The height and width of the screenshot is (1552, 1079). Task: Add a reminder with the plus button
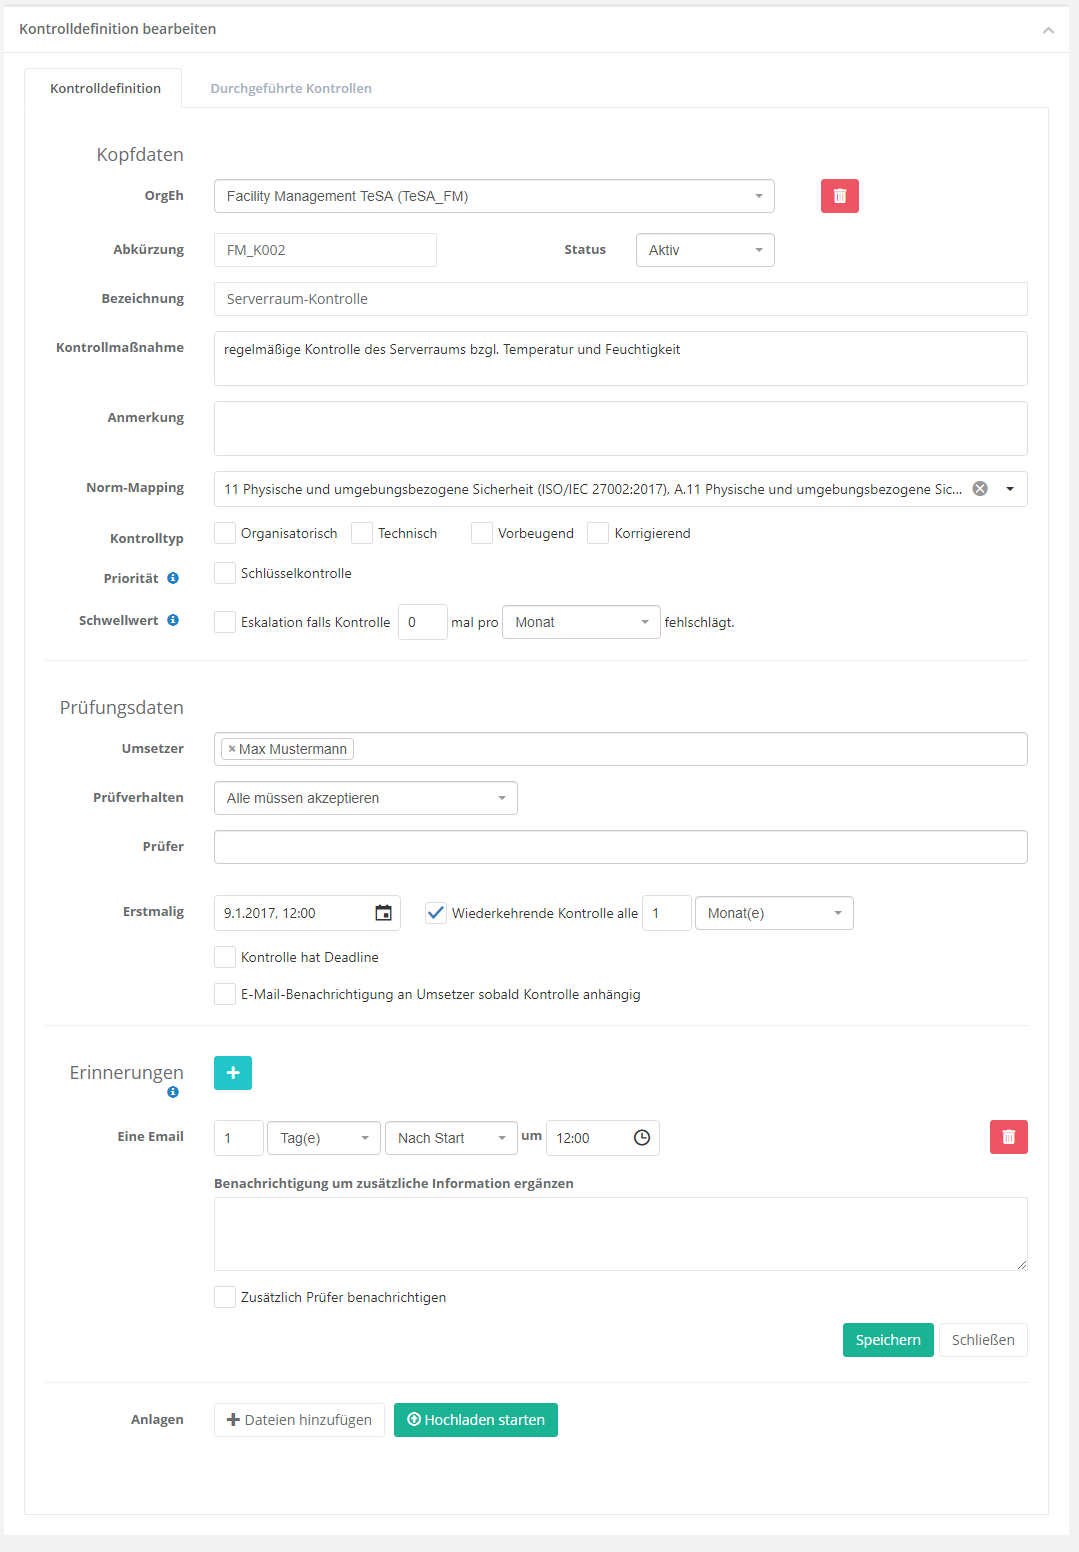click(x=233, y=1073)
